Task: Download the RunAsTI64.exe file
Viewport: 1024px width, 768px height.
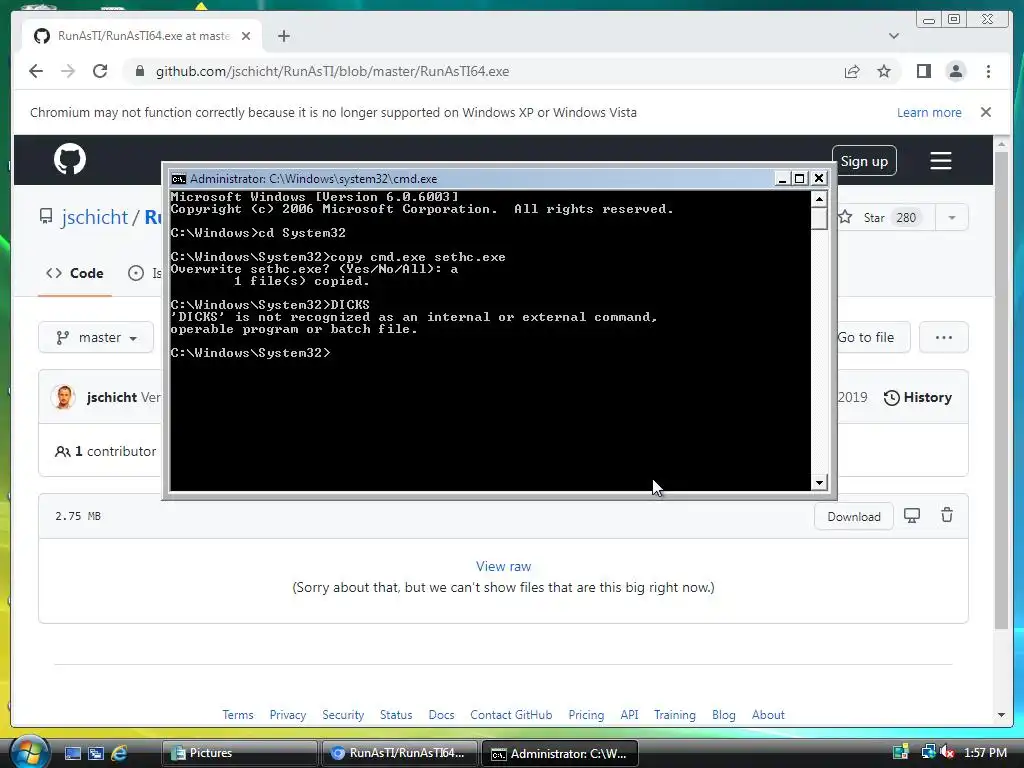Action: pos(854,517)
